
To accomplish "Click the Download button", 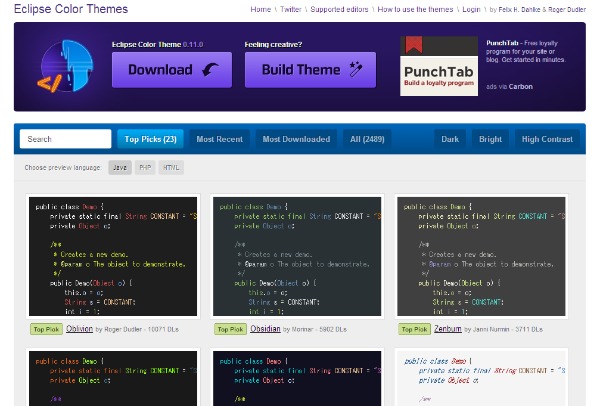I will [x=172, y=70].
